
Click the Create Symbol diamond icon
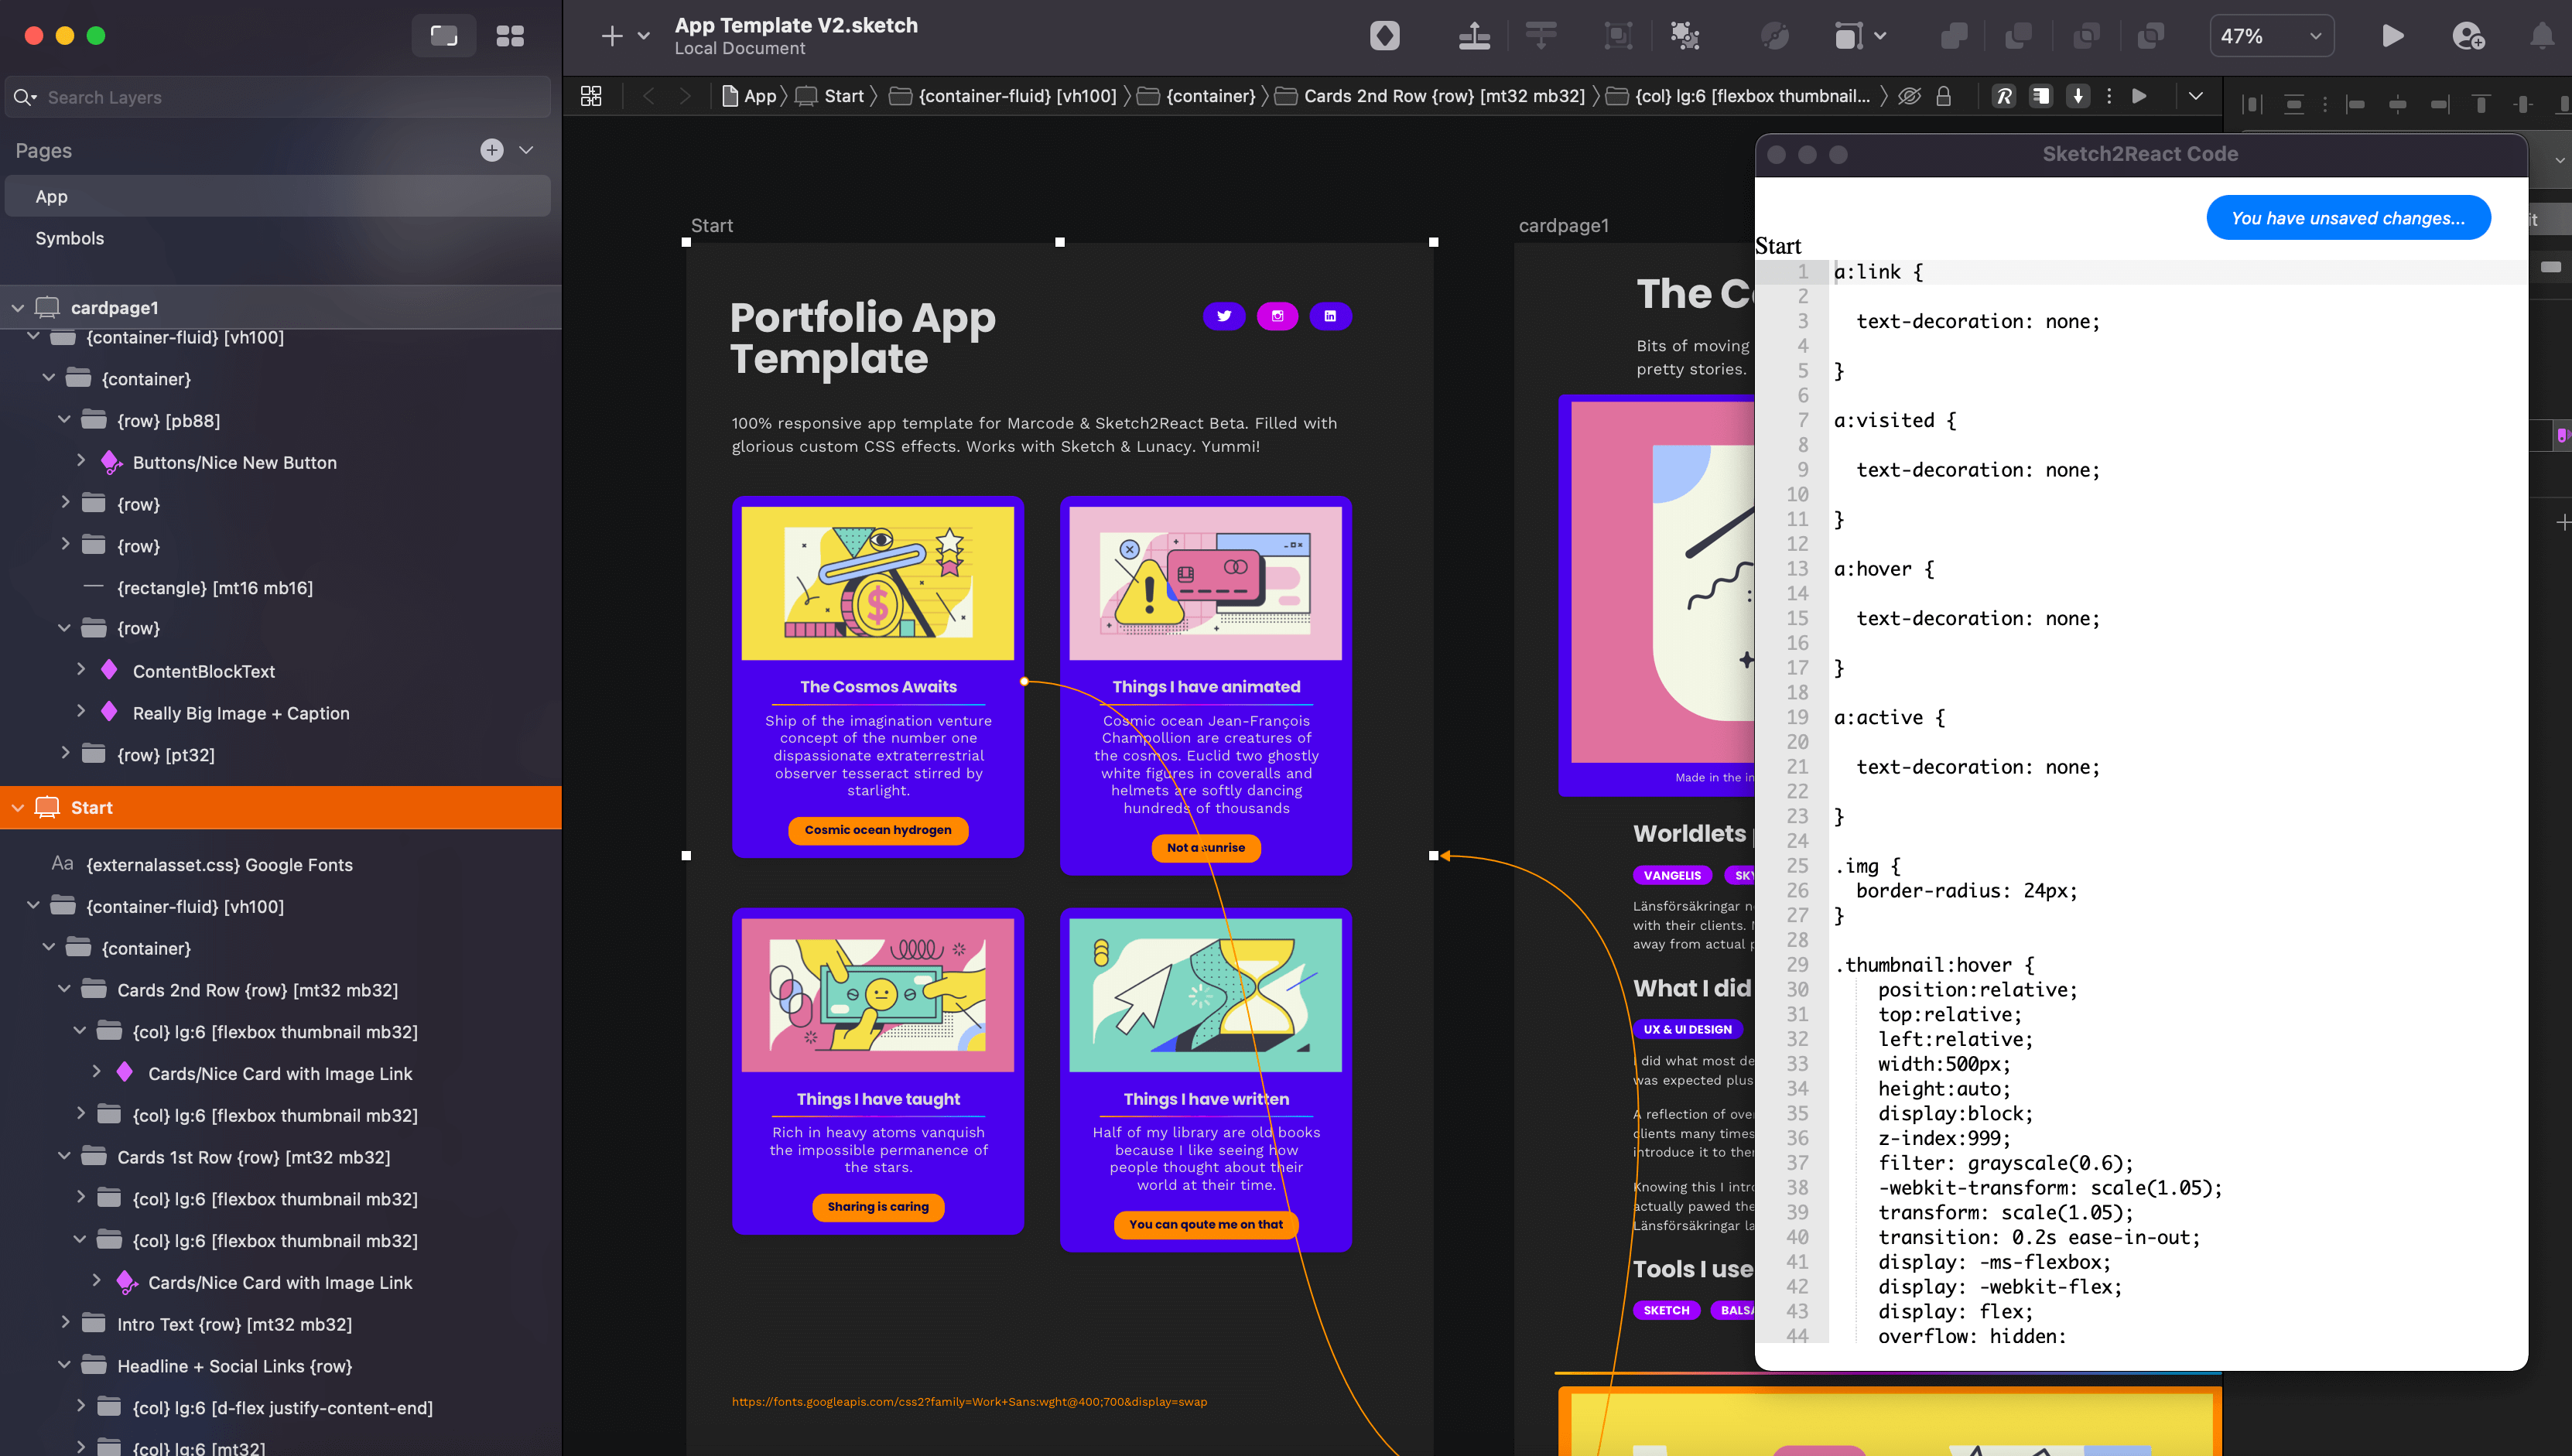tap(1384, 36)
